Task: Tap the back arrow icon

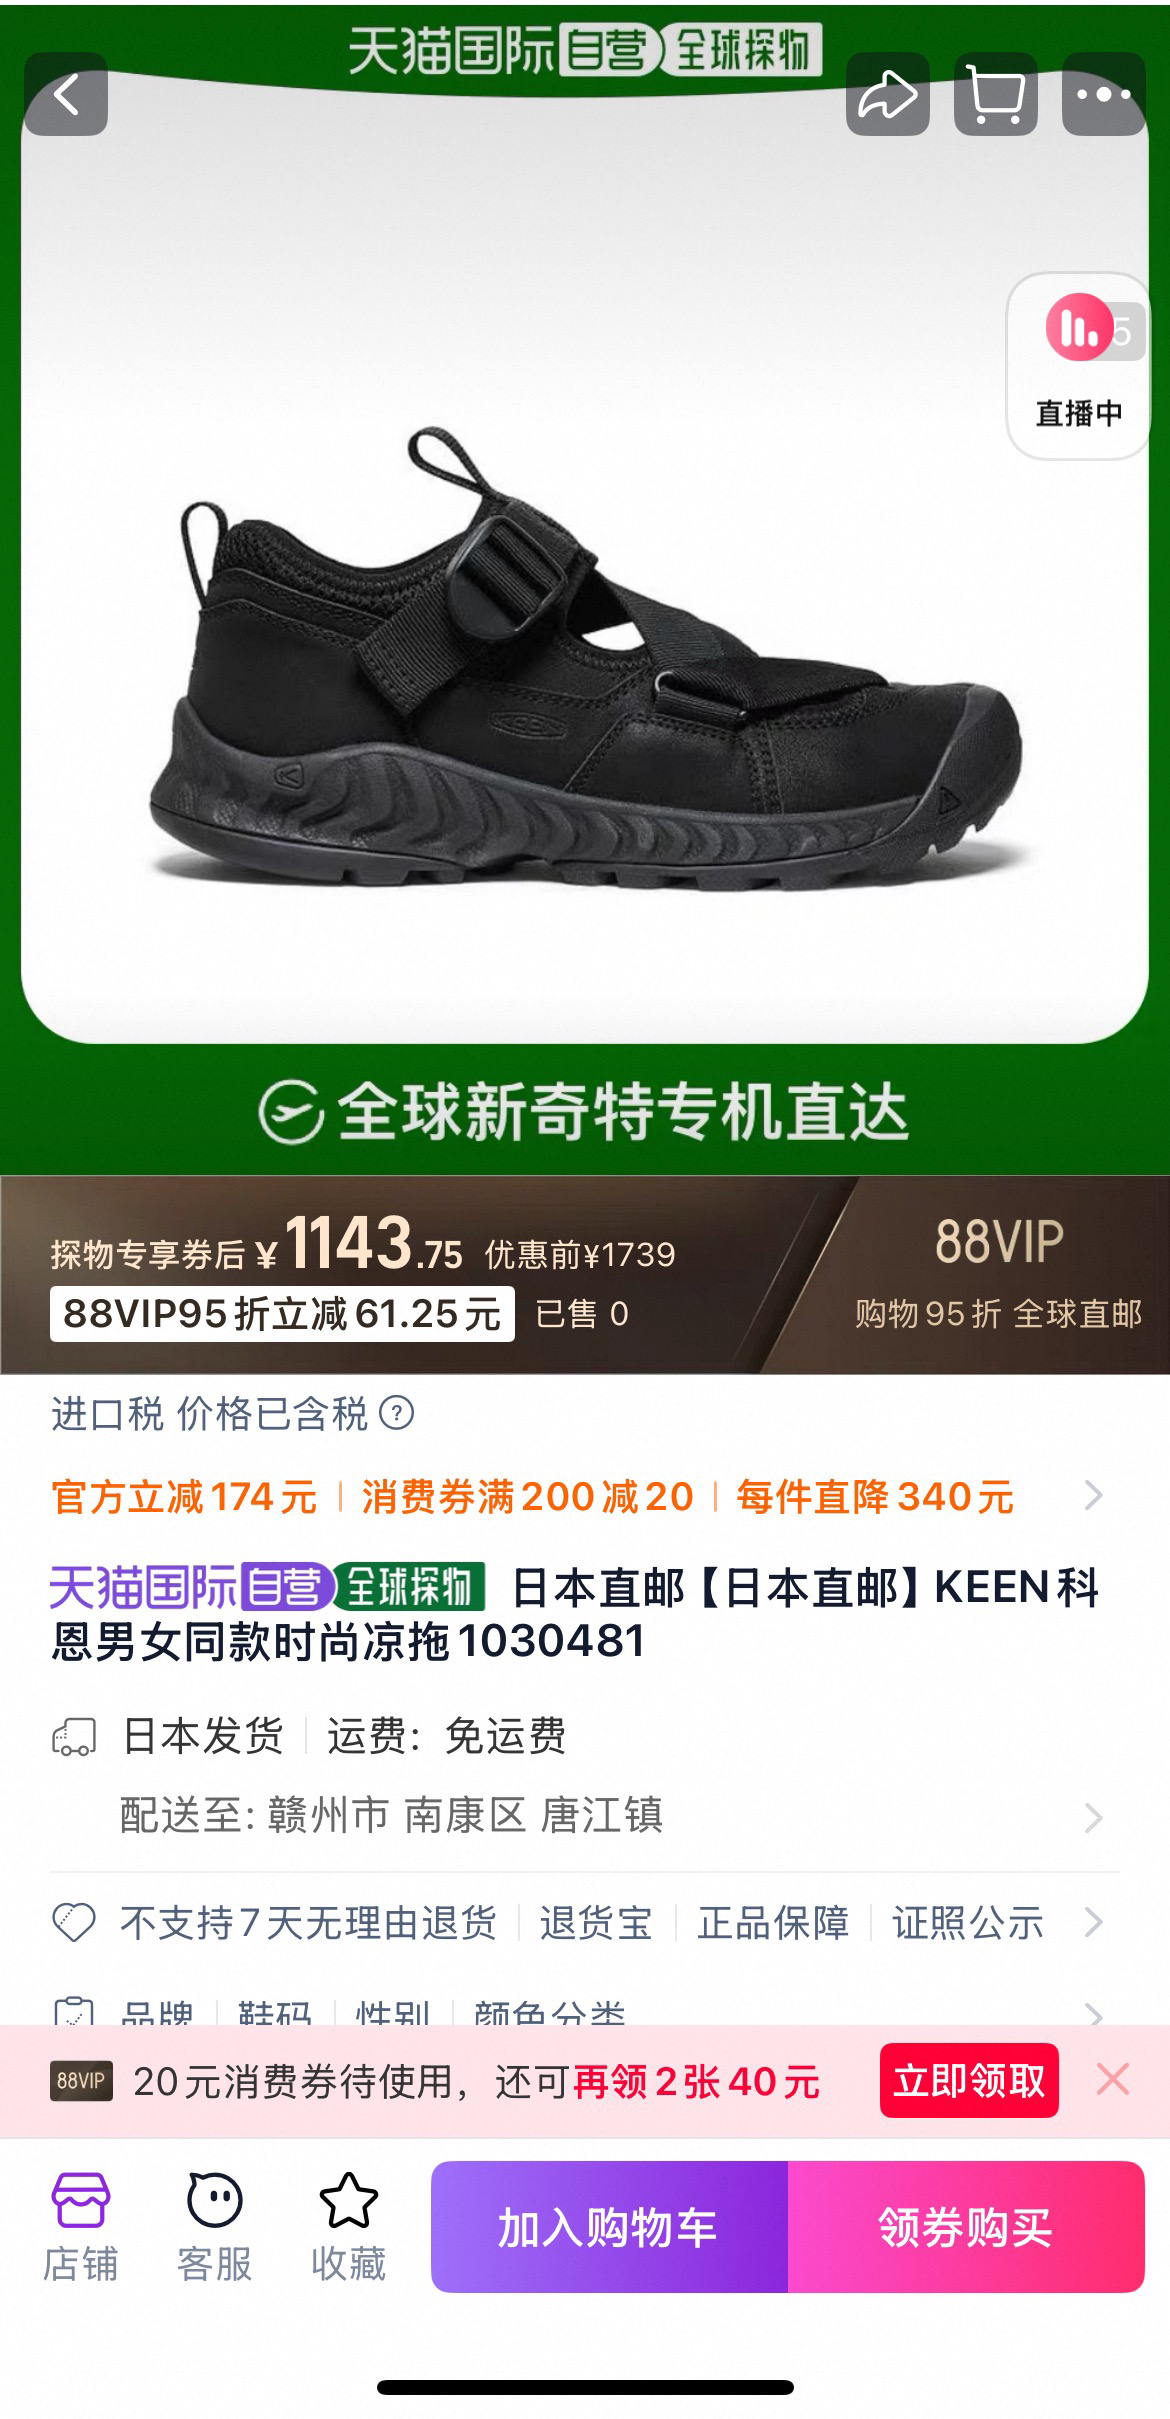Action: pyautogui.click(x=66, y=95)
